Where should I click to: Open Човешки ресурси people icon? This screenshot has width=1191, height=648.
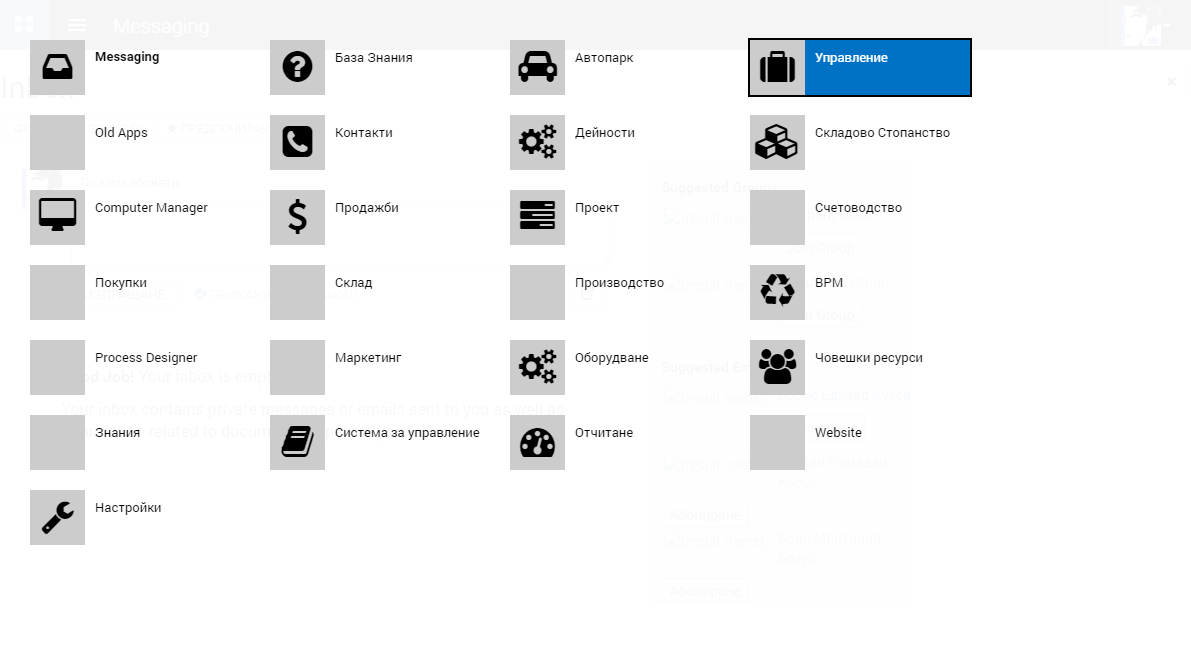tap(777, 368)
